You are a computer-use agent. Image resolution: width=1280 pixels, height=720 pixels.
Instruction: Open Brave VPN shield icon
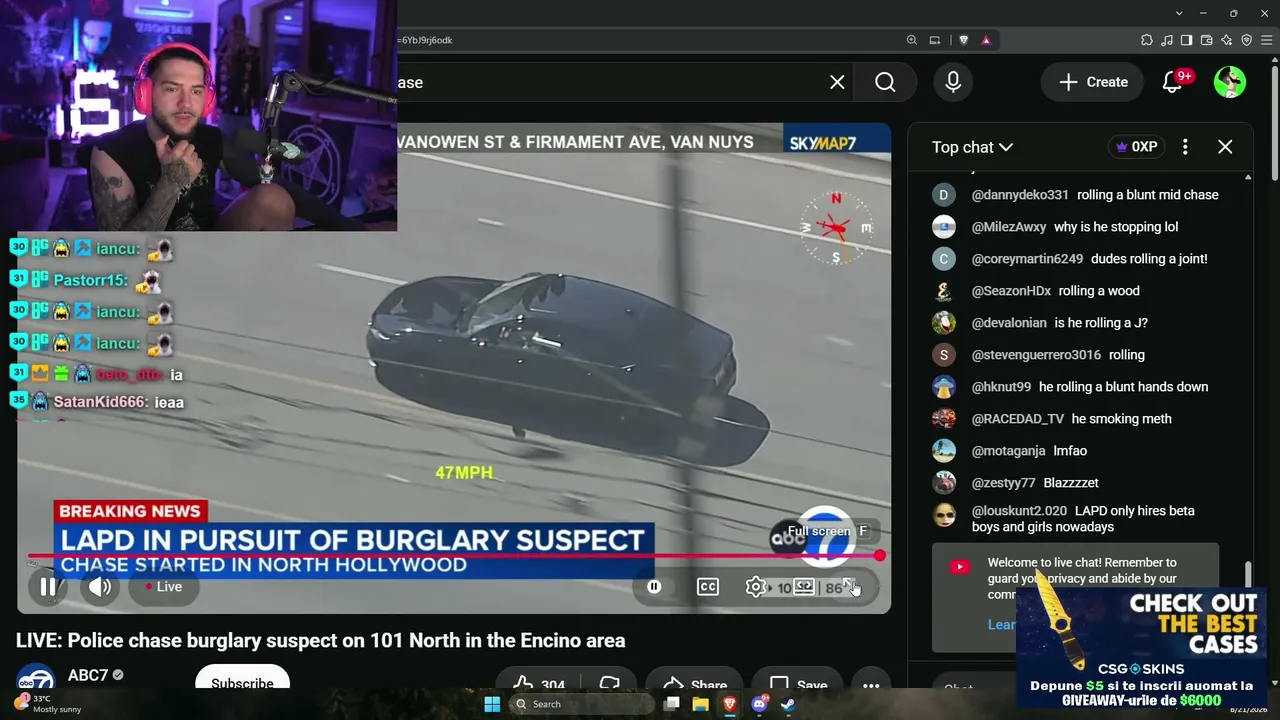(x=1247, y=40)
